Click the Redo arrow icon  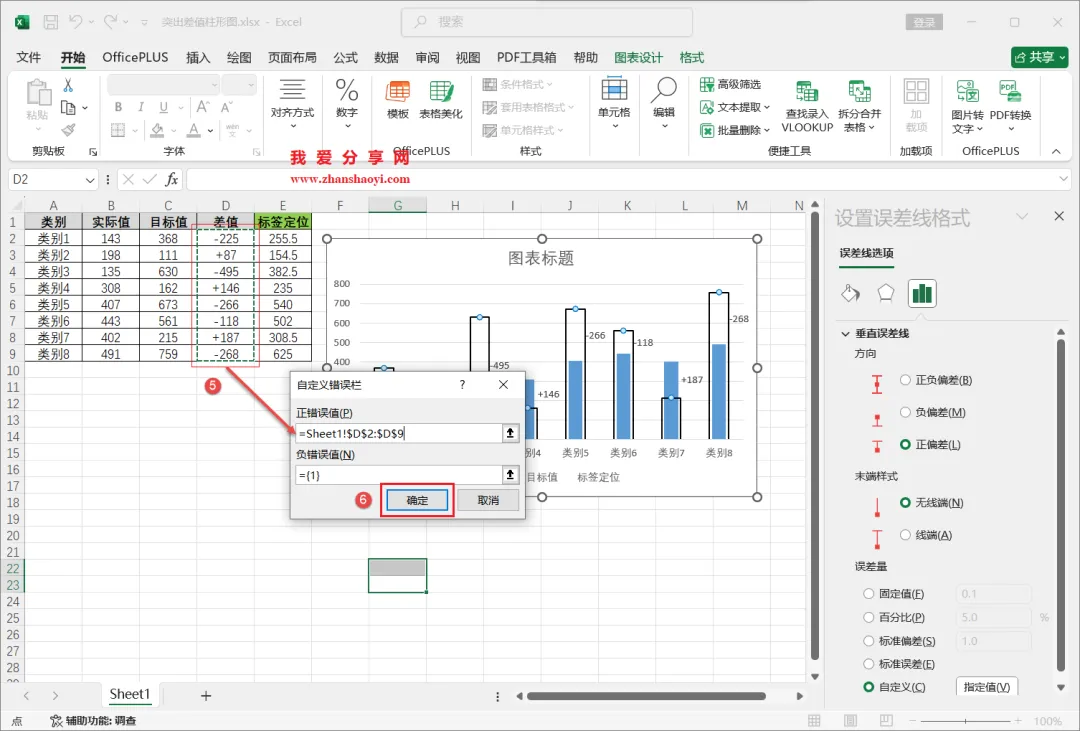pyautogui.click(x=110, y=22)
